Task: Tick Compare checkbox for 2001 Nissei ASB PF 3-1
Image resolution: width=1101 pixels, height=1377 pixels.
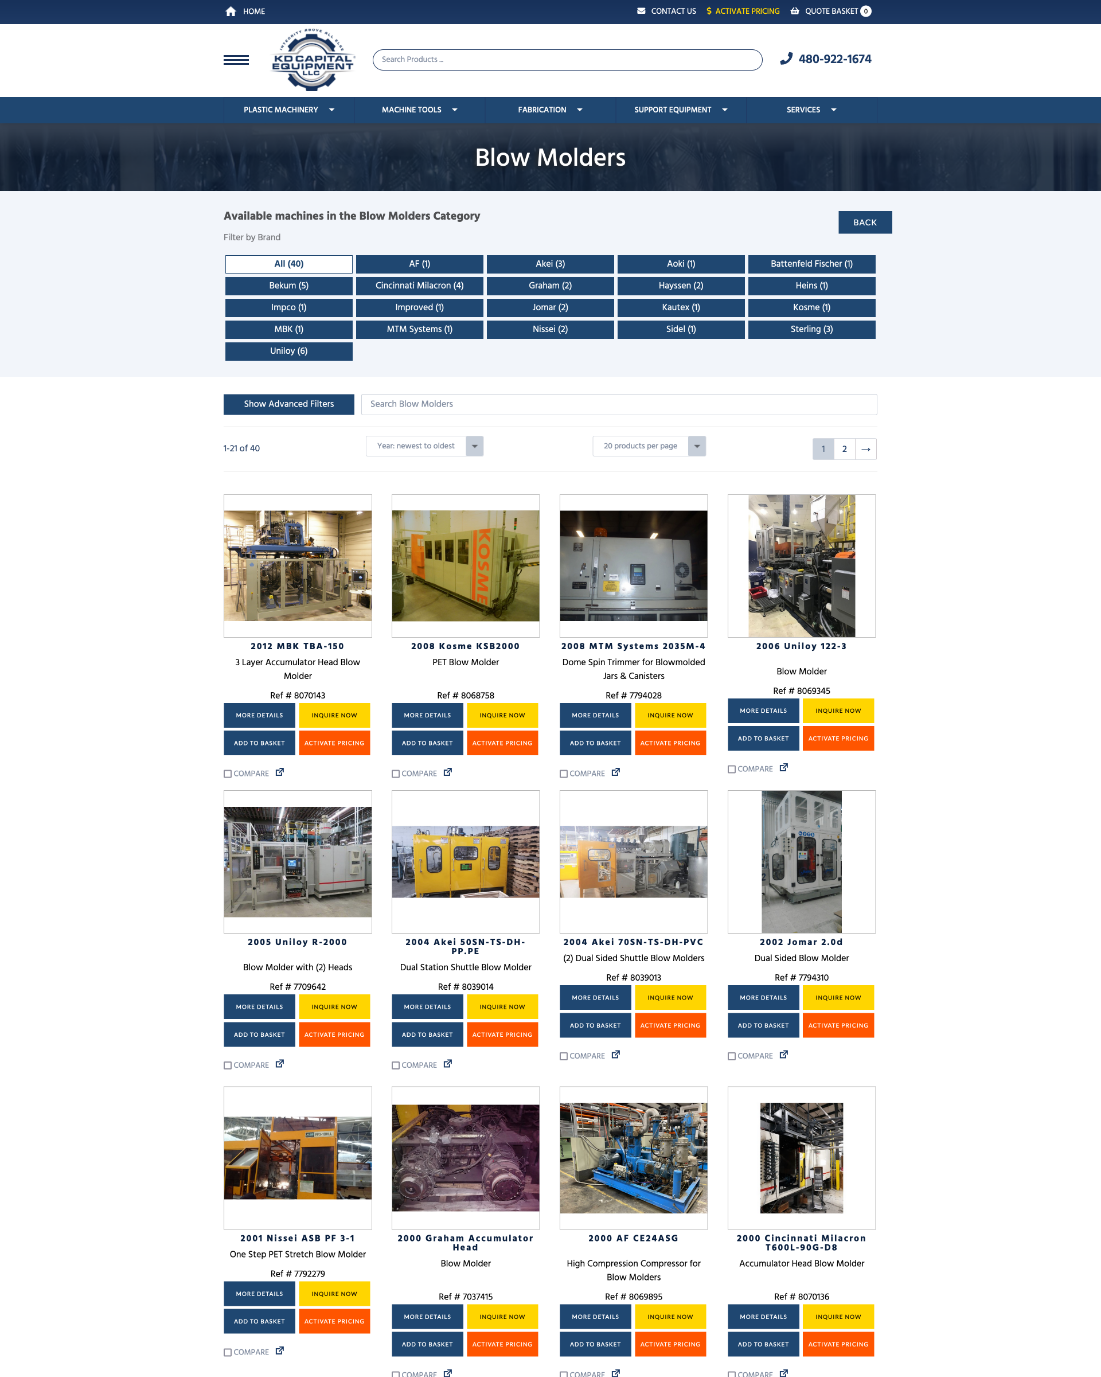Action: tap(228, 1353)
